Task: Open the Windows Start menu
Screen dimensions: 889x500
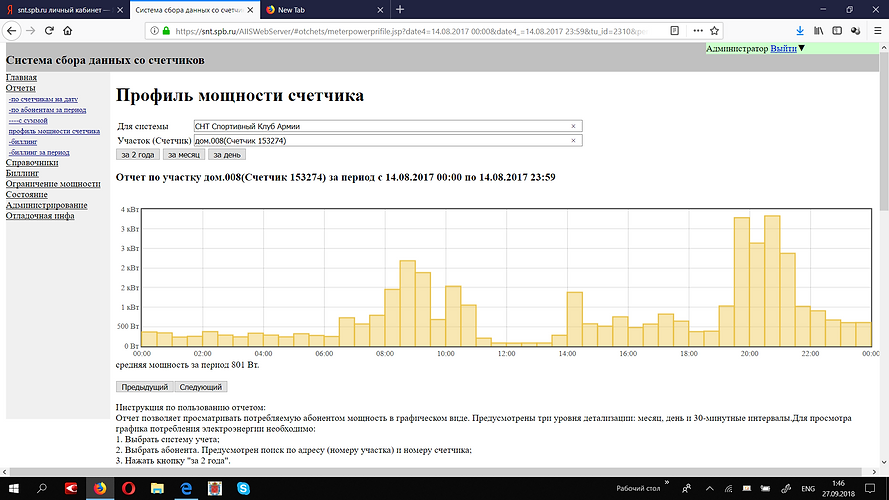Action: (x=13, y=488)
